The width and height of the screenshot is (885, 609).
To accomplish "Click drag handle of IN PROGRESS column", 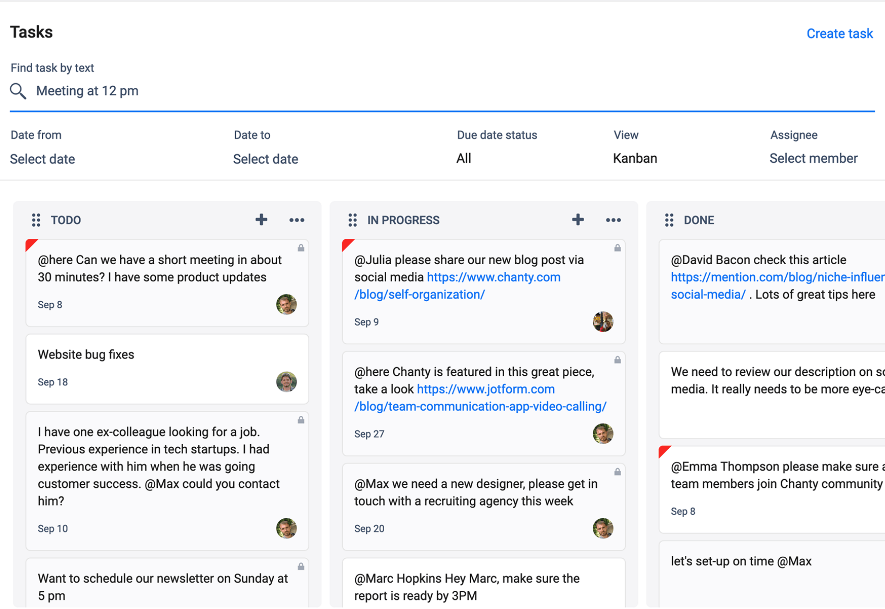I will pos(353,220).
